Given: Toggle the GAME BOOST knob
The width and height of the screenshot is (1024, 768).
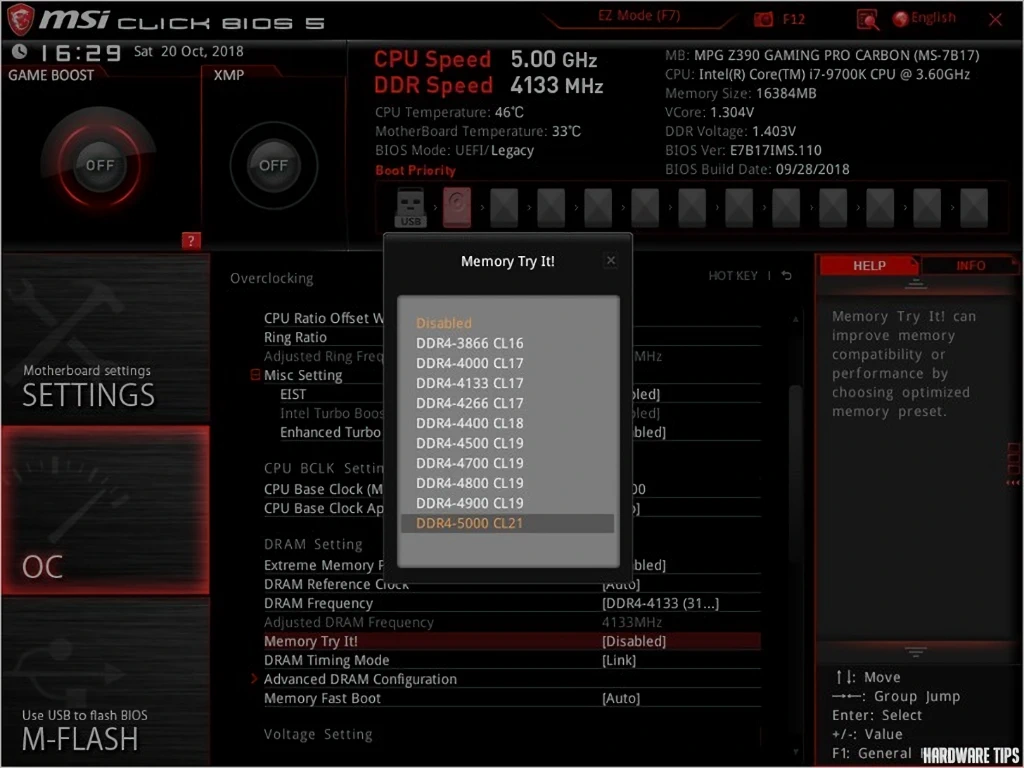Looking at the screenshot, I should point(99,165).
